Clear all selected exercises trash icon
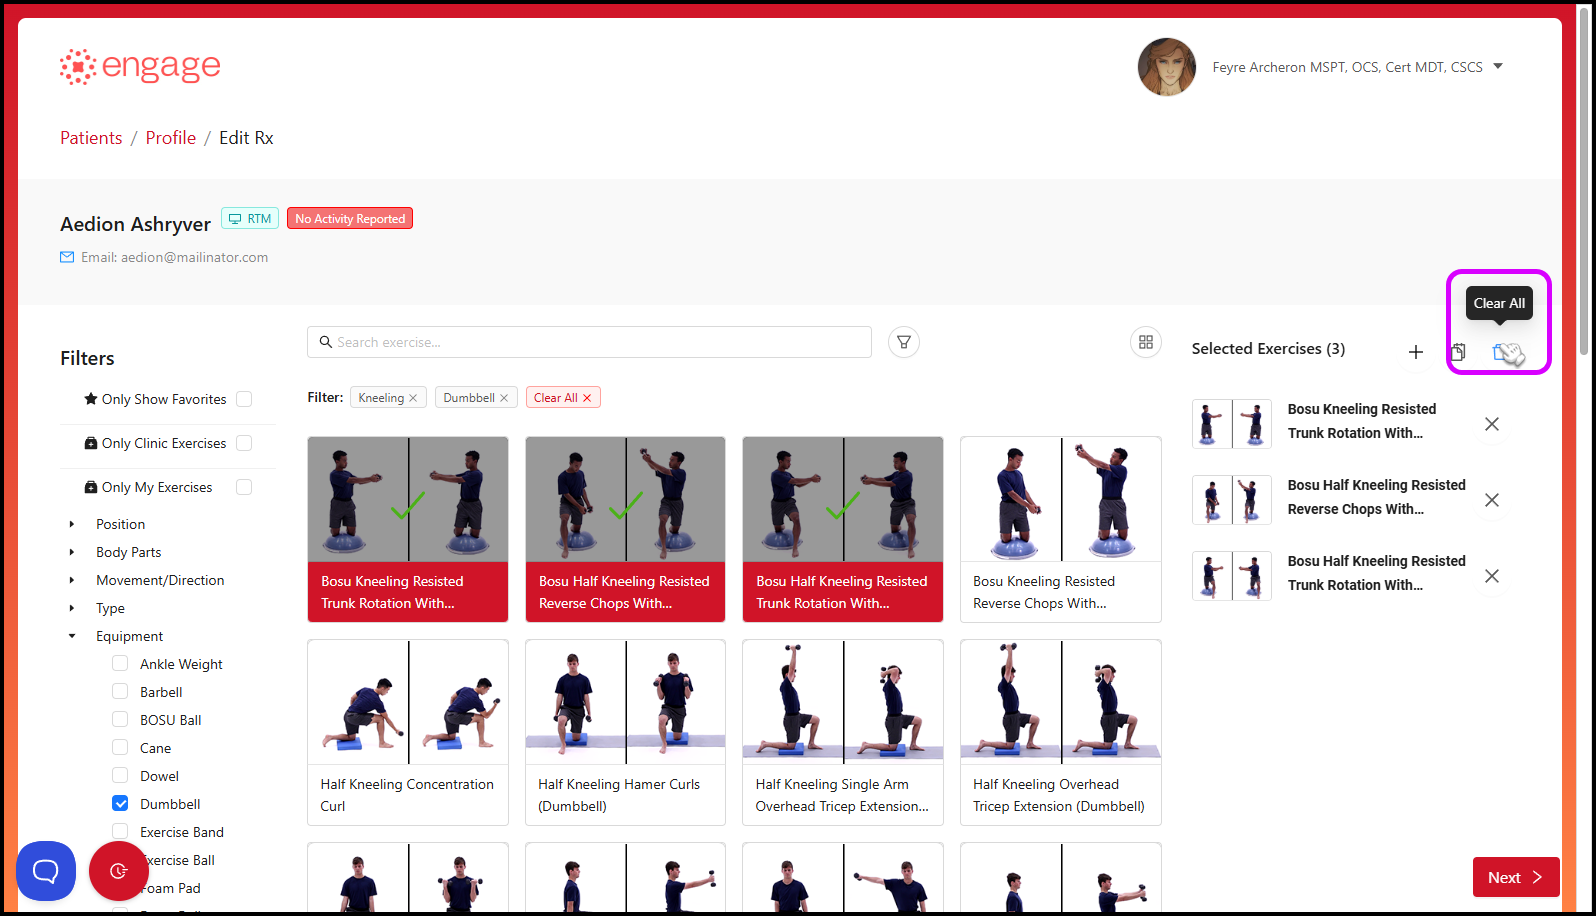Image resolution: width=1596 pixels, height=916 pixels. coord(1501,352)
